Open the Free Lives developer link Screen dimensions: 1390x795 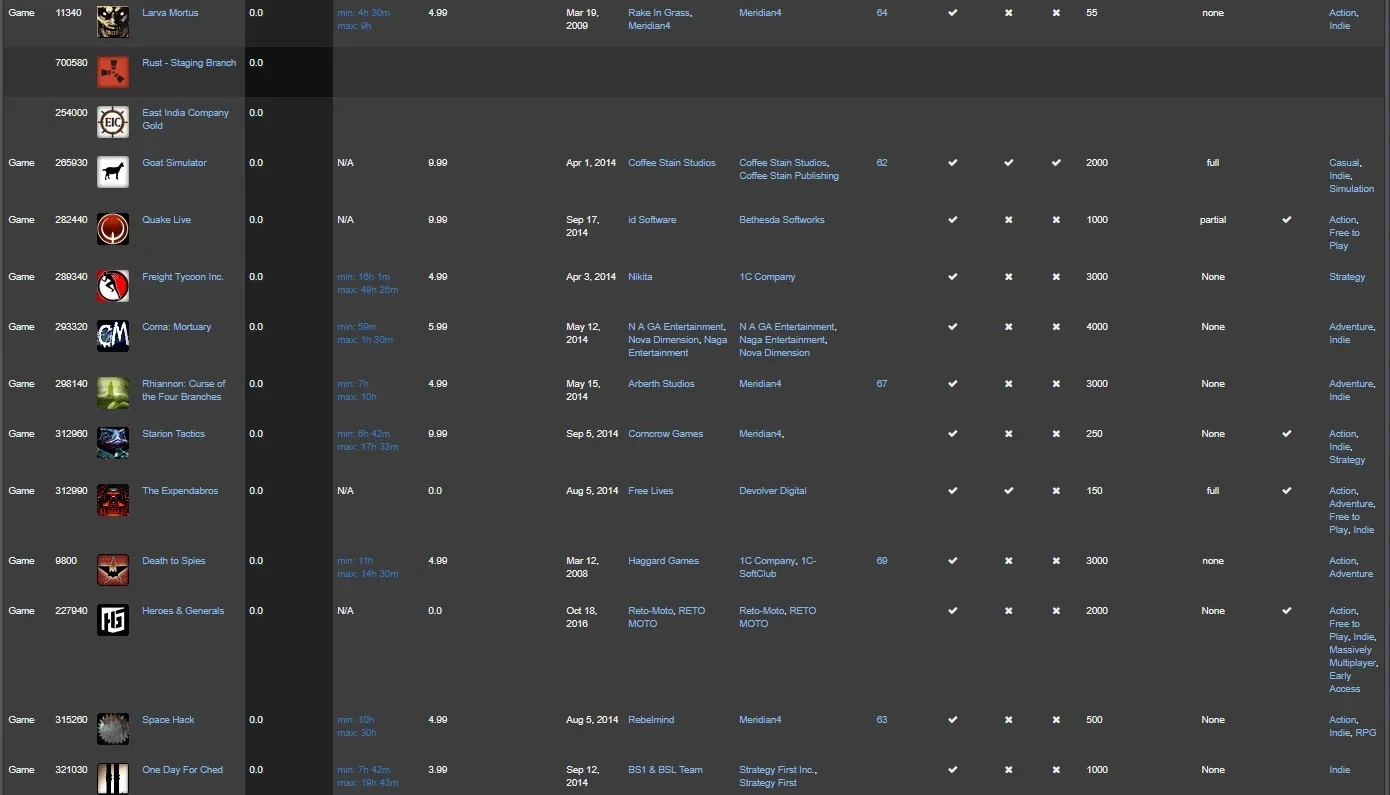(x=651, y=491)
